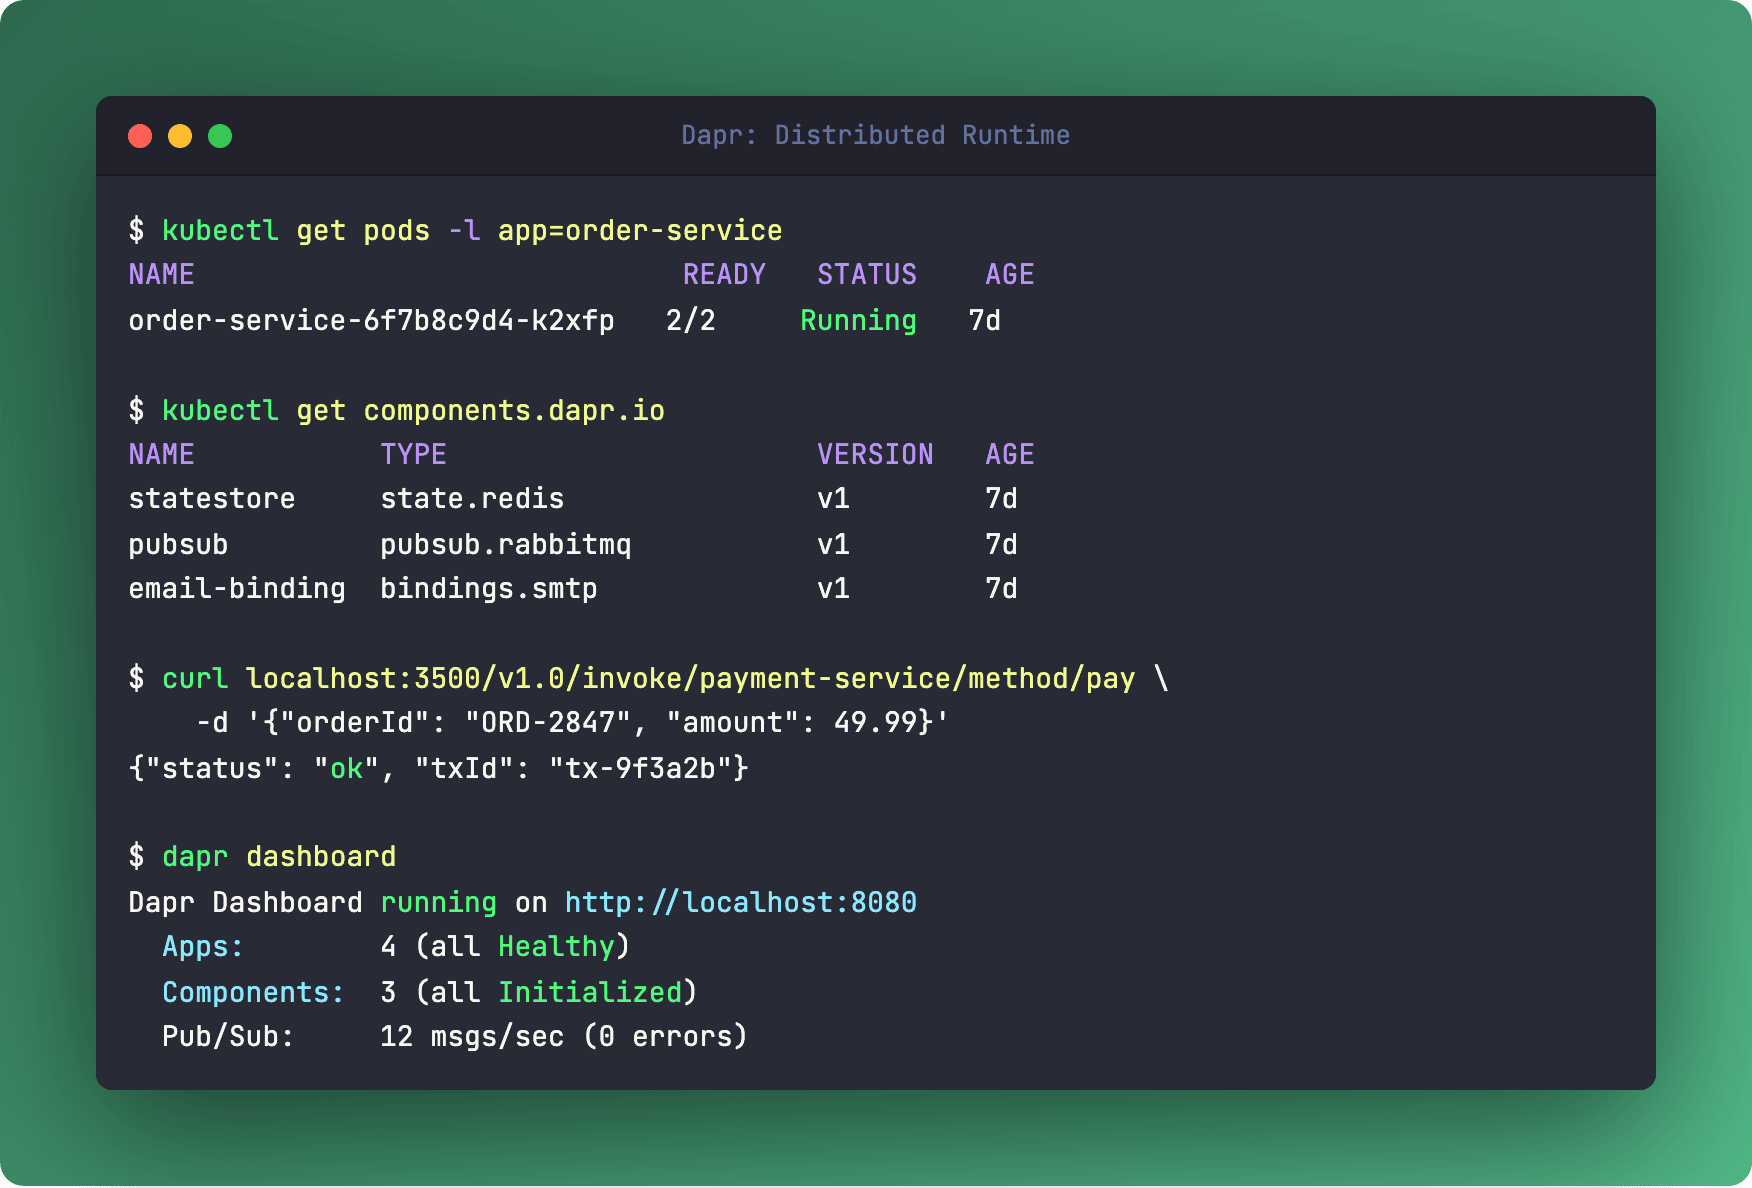Open the http://localhost:8080 dashboard link
The width and height of the screenshot is (1752, 1188).
(741, 902)
